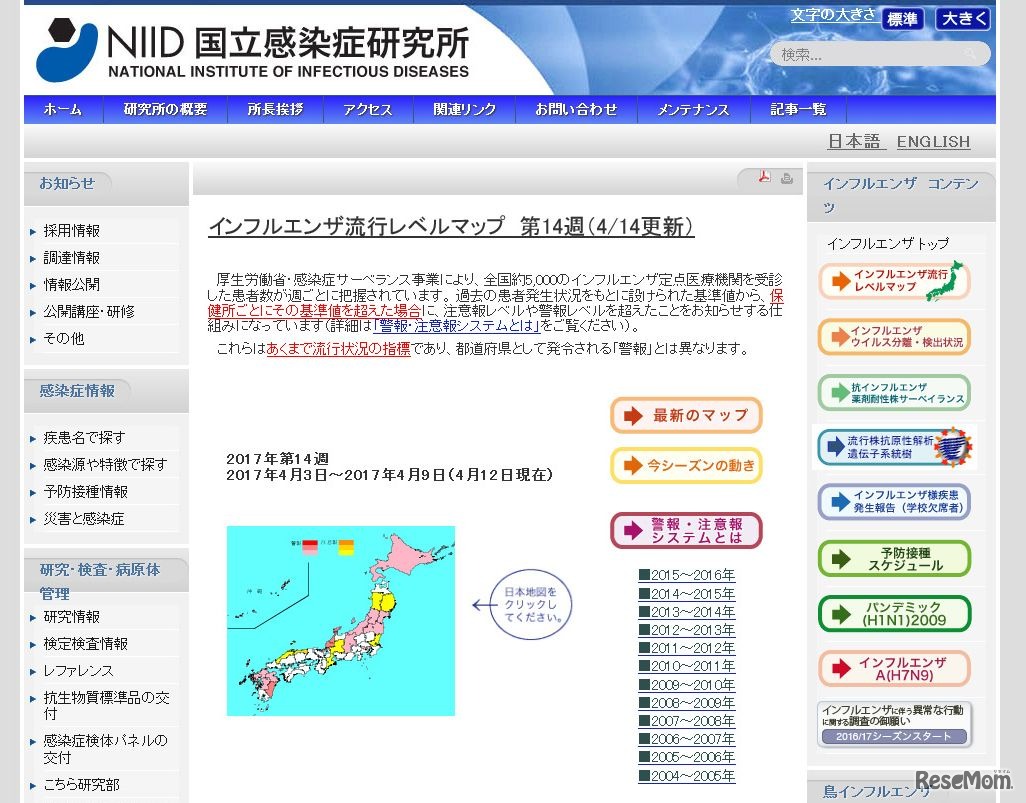Screen dimensions: 1026x803
Task: Set text size to 標準
Action: (x=903, y=19)
